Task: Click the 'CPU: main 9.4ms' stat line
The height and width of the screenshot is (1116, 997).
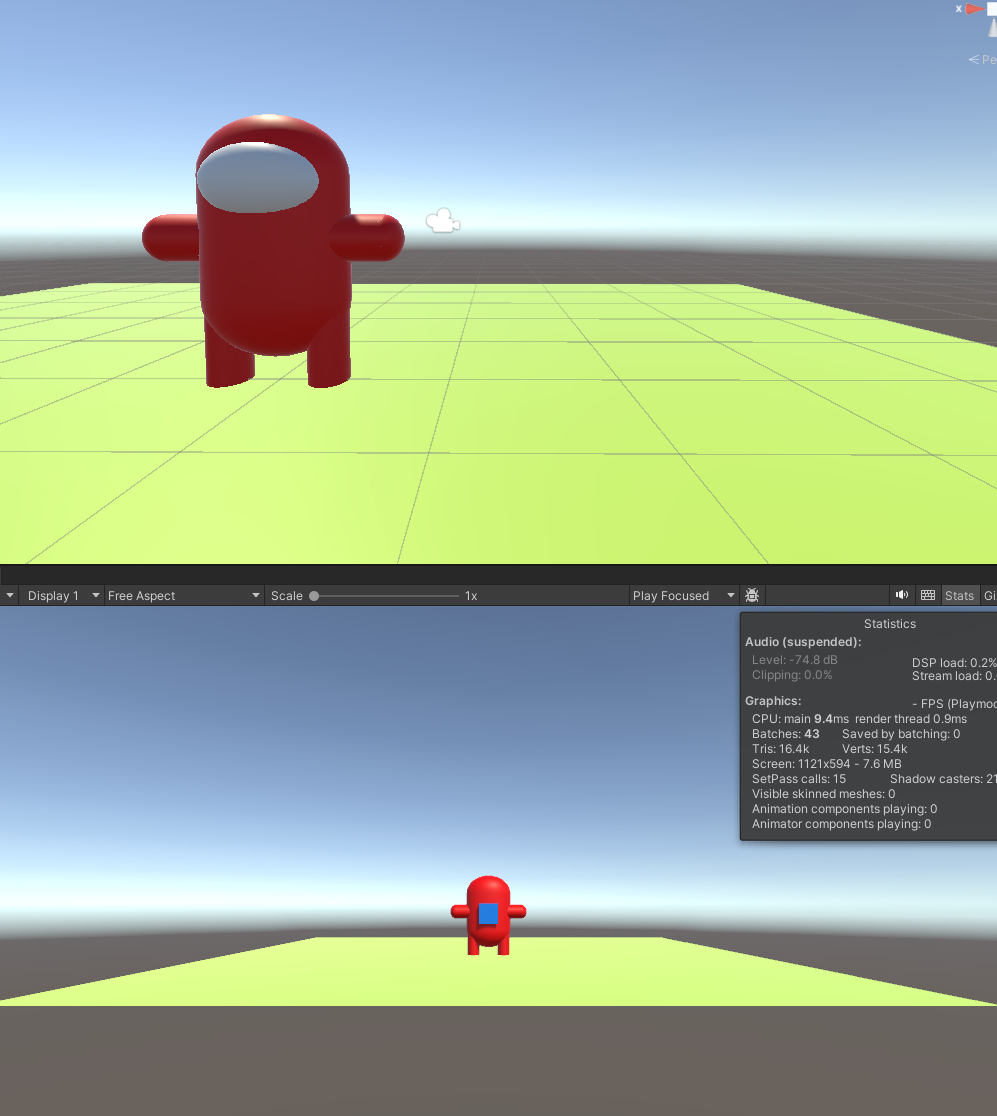Action: coord(800,719)
